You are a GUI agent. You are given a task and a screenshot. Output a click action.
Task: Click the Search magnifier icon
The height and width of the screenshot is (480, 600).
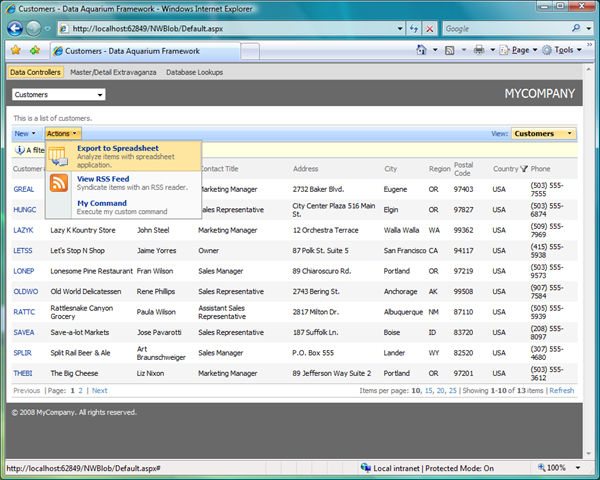(576, 28)
